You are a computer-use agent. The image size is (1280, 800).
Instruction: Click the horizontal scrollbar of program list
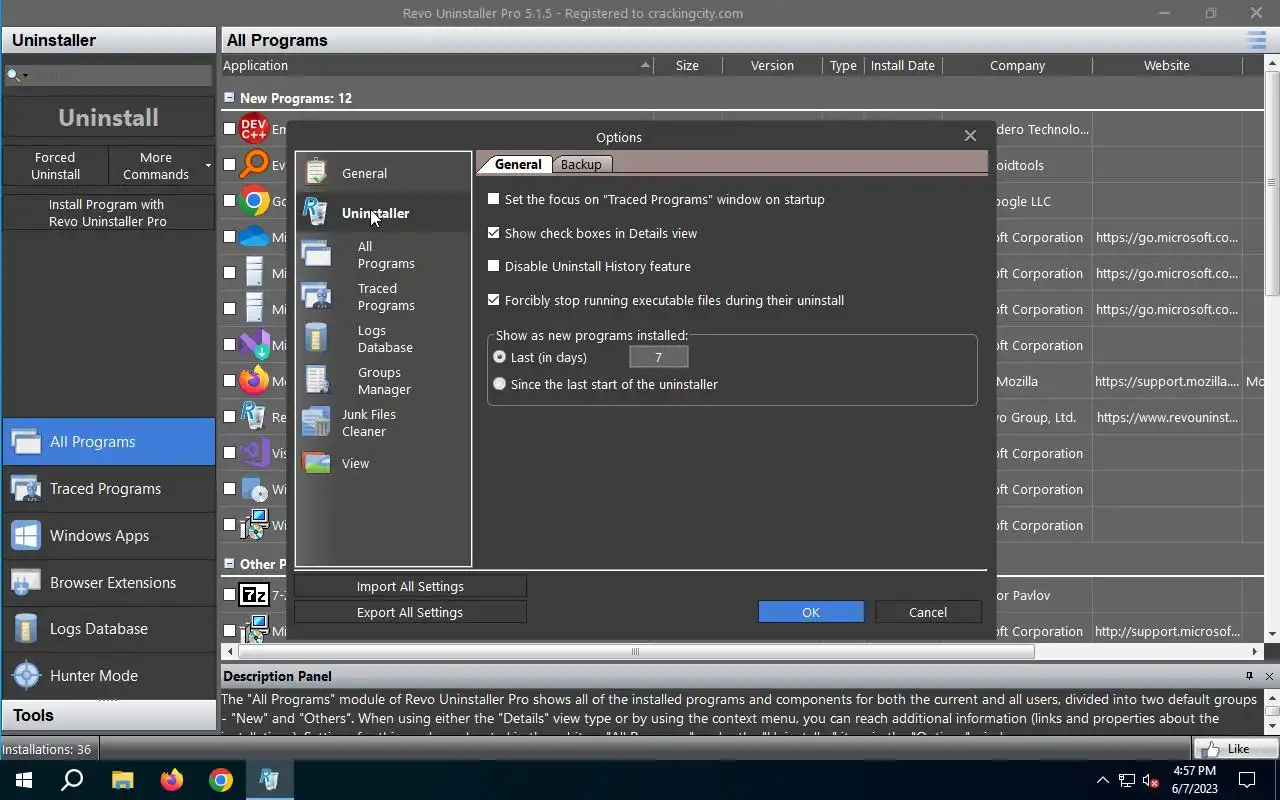coord(635,652)
